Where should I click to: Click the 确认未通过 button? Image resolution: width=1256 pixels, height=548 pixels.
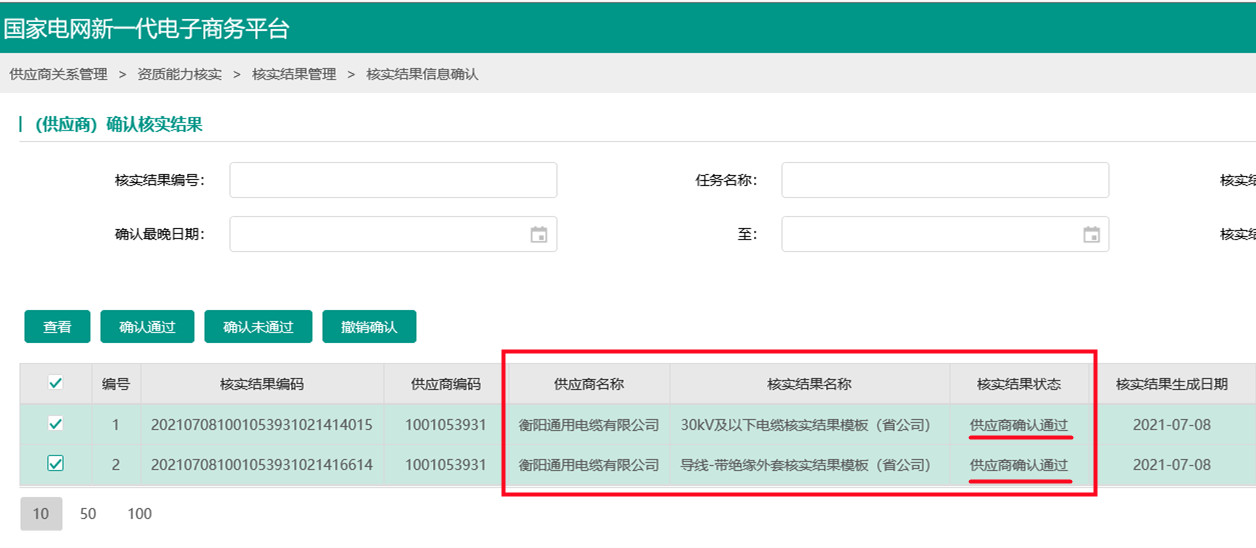pyautogui.click(x=258, y=327)
